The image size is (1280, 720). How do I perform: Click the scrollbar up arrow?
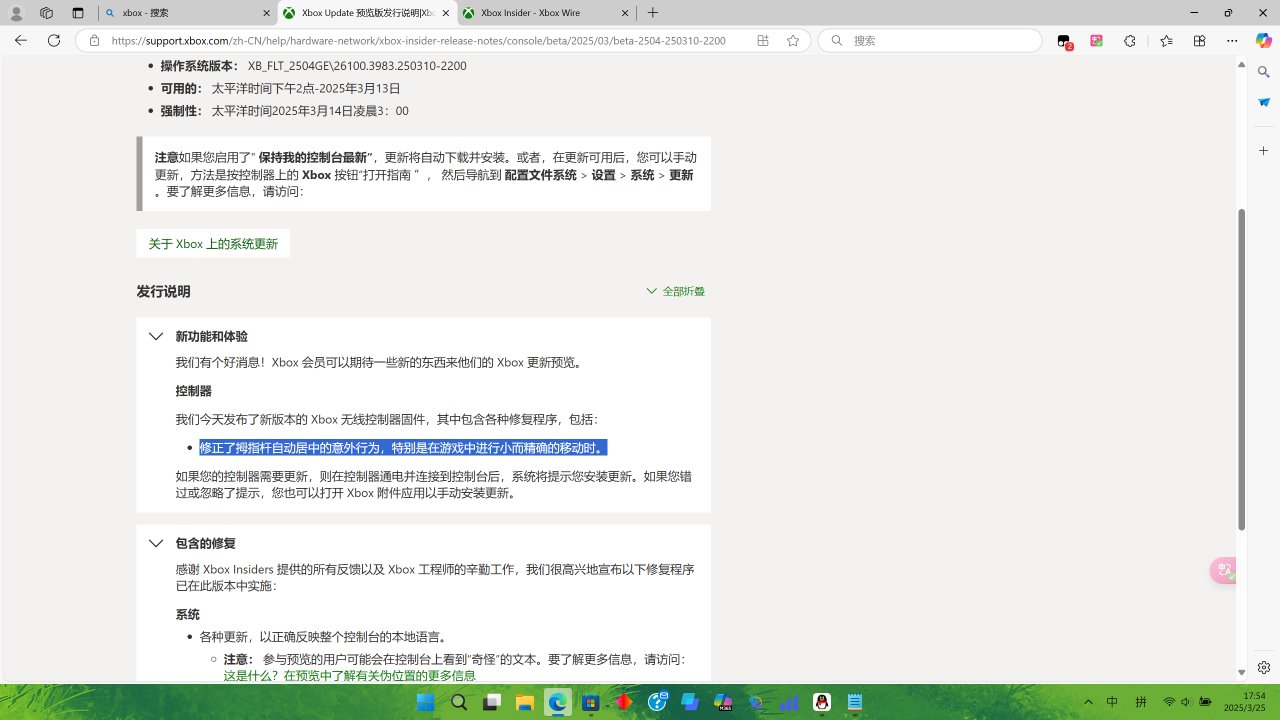point(1242,64)
